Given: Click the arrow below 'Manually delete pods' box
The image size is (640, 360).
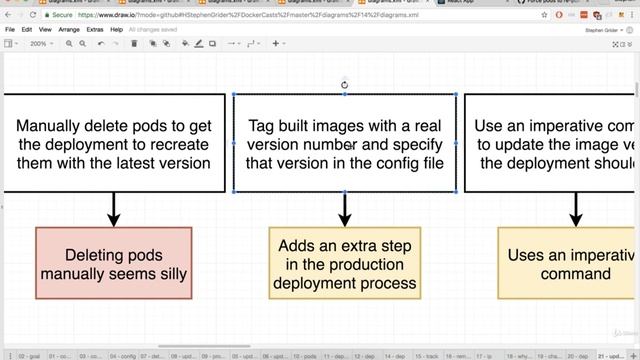Looking at the screenshot, I should point(114,210).
